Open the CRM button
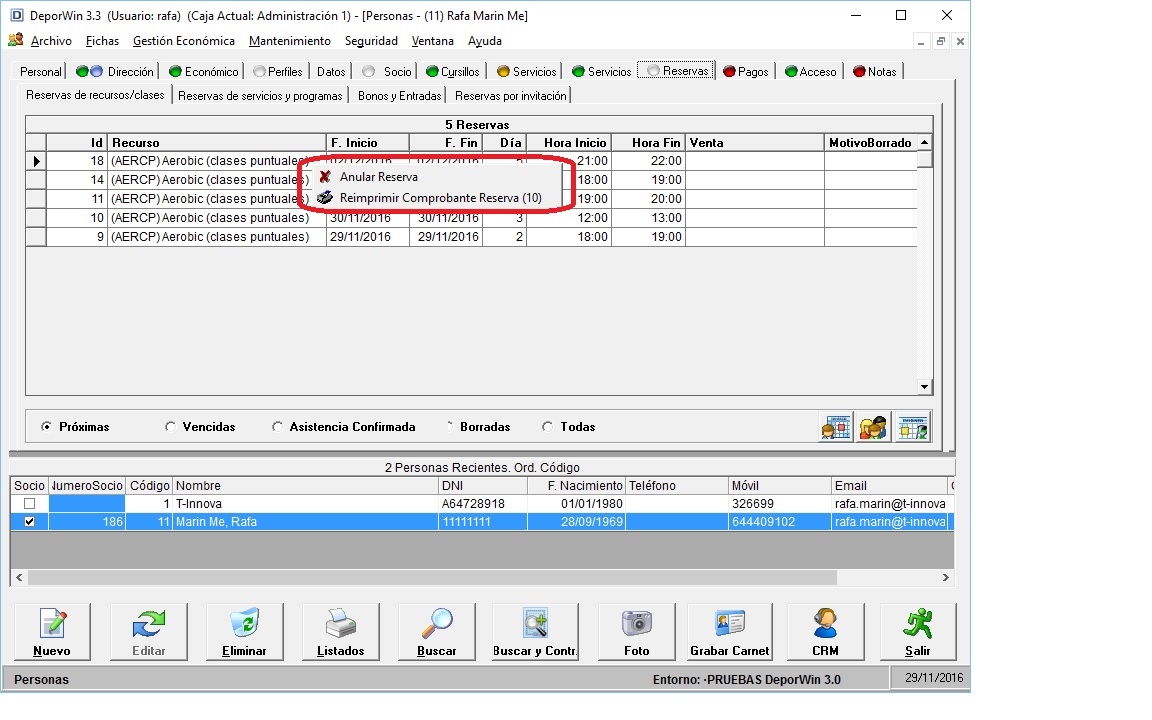Image resolution: width=1152 pixels, height=720 pixels. tap(825, 632)
